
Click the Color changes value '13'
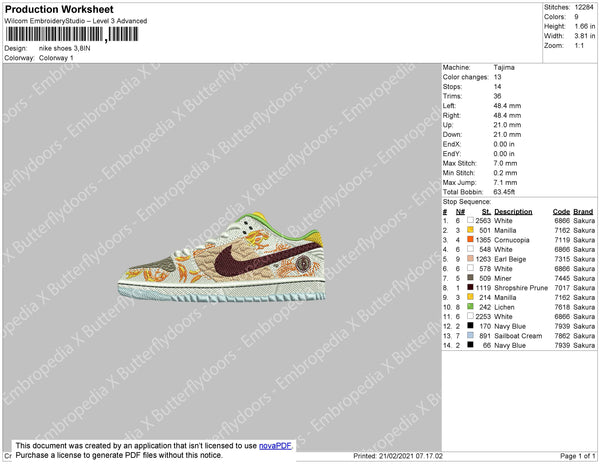pos(497,77)
